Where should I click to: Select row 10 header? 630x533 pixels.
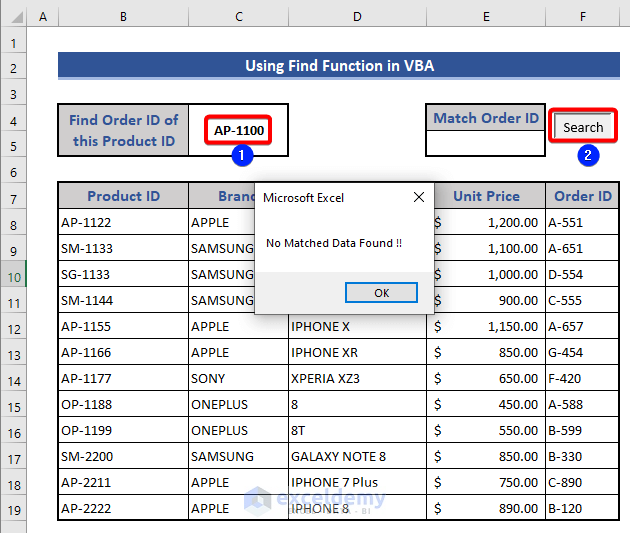coord(14,274)
